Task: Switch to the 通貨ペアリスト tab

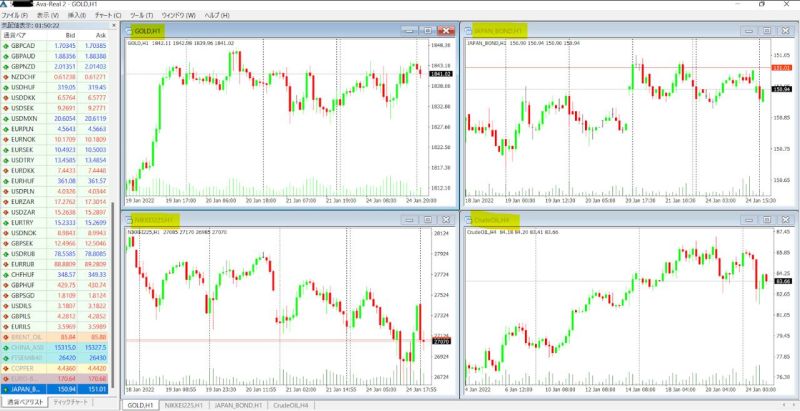Action: point(24,402)
